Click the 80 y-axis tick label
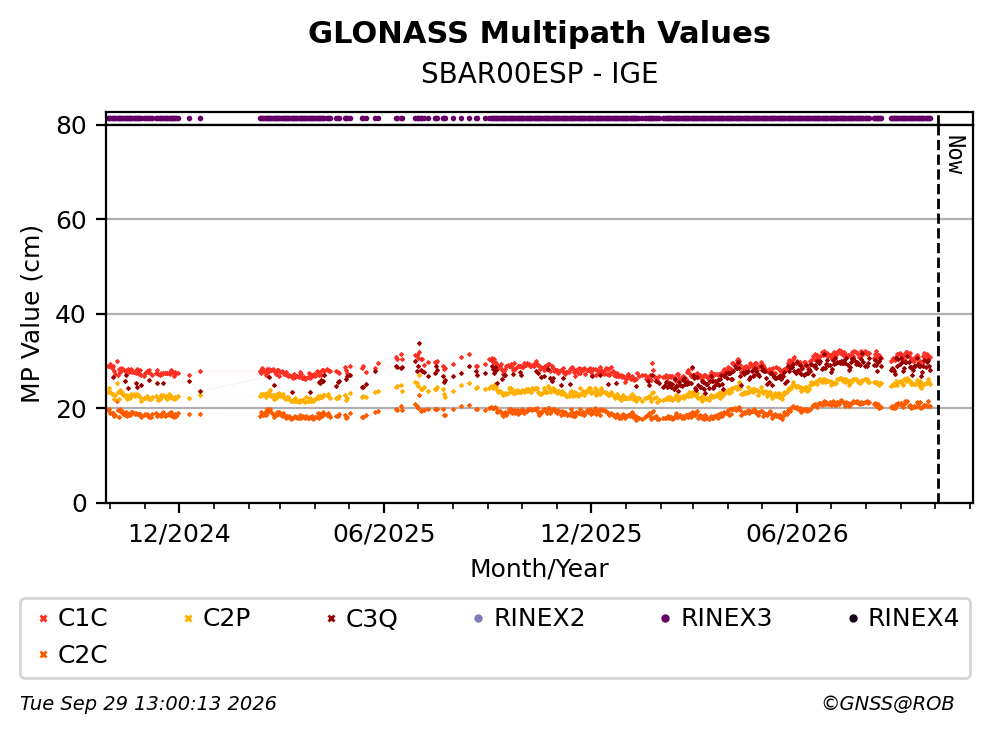 pyautogui.click(x=71, y=125)
